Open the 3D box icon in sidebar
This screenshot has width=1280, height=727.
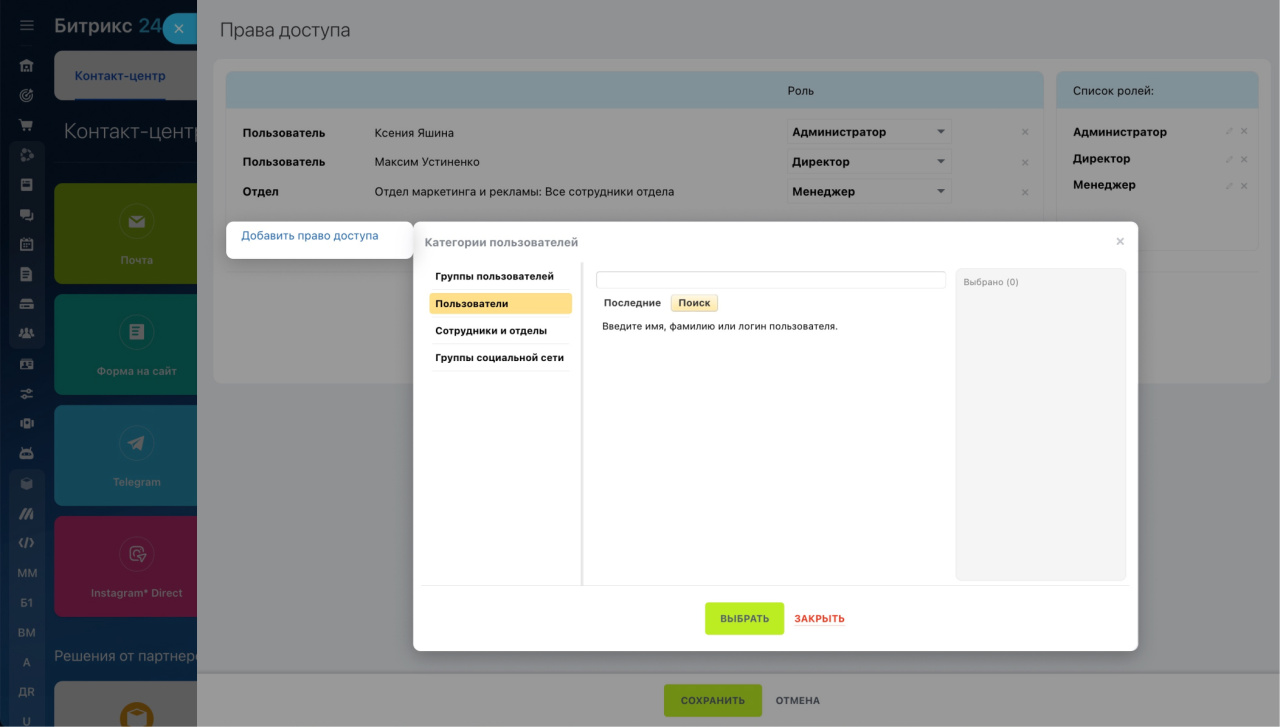[27, 483]
